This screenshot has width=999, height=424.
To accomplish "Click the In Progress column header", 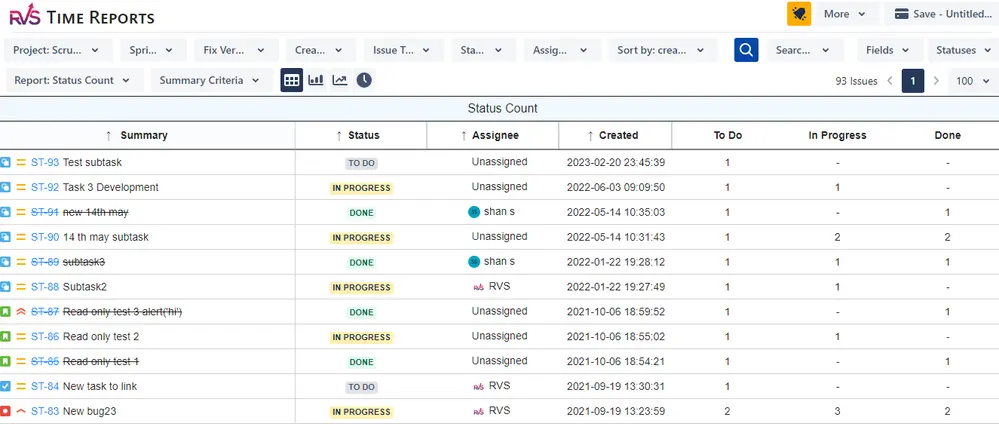I will [x=837, y=135].
